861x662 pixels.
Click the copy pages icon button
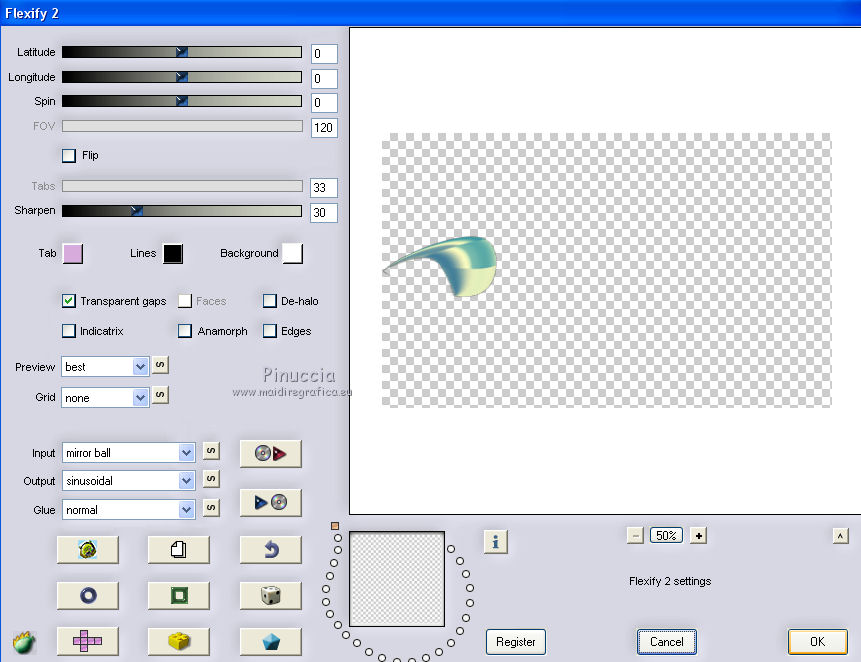coord(178,549)
